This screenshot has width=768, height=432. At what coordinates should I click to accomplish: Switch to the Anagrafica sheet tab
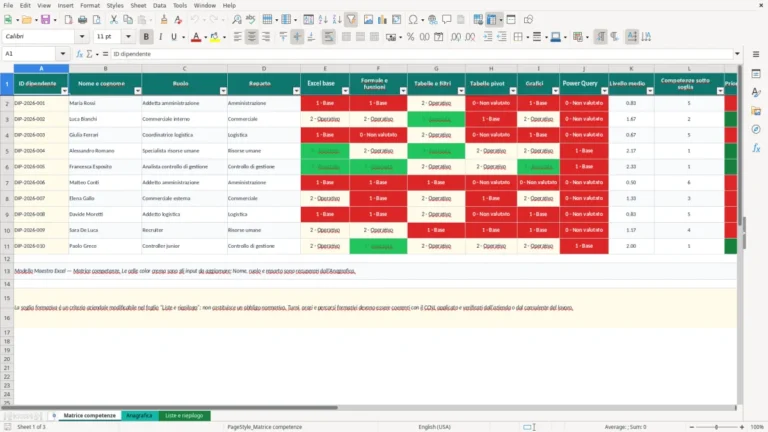(x=139, y=415)
